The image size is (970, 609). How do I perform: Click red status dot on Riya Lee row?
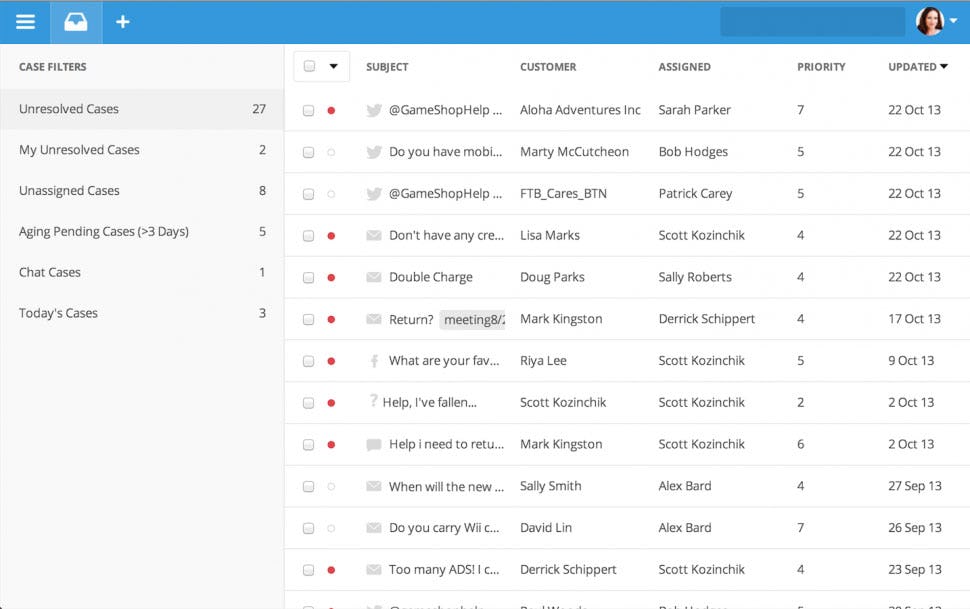point(331,361)
